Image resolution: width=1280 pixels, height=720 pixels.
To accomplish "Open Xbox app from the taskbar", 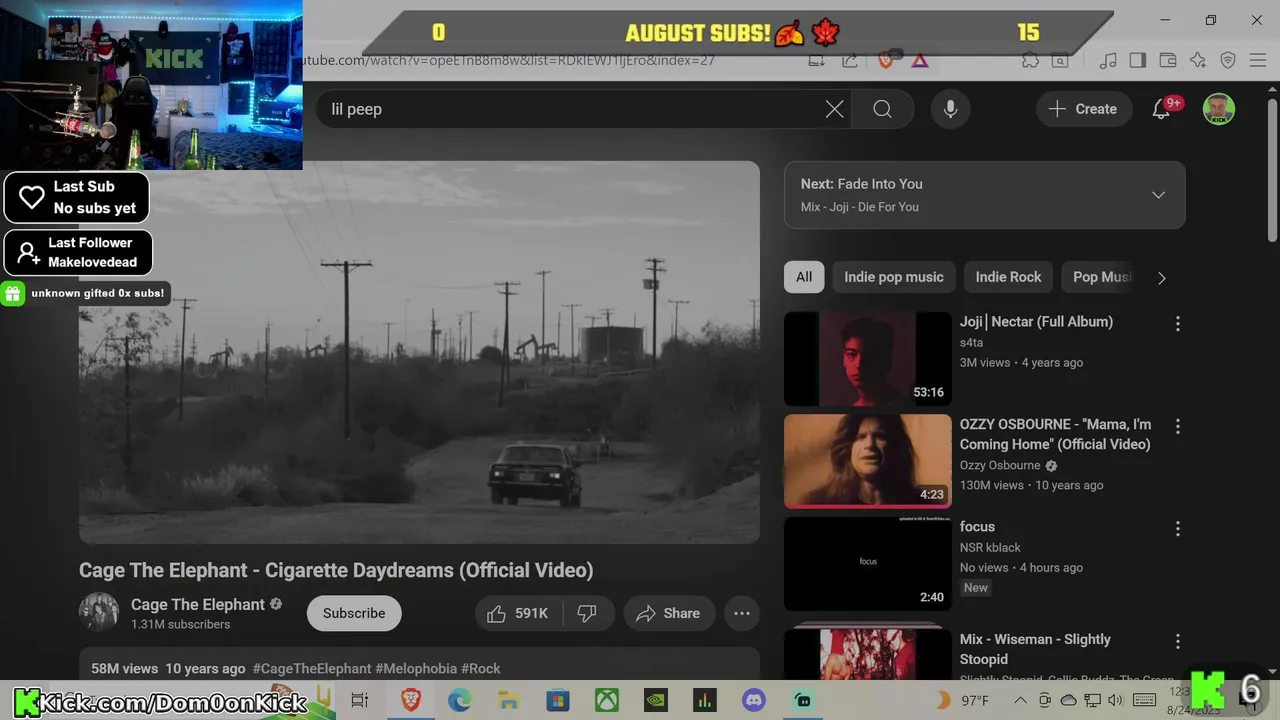I will tap(607, 700).
